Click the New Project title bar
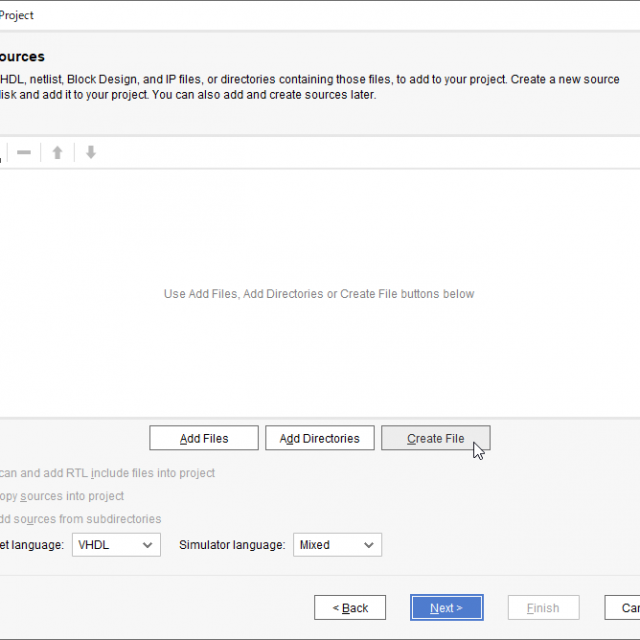This screenshot has width=640, height=640. (x=300, y=15)
